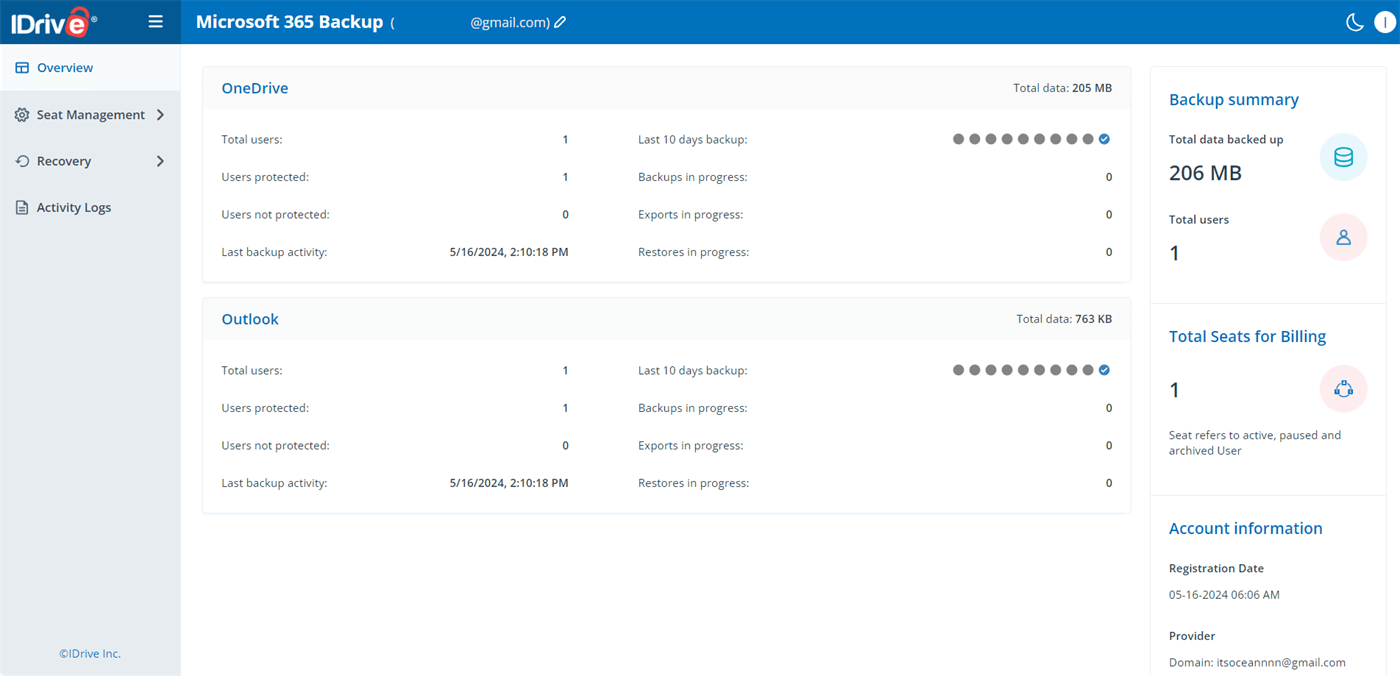Edit account name with pencil icon
The image size is (1400, 676).
point(560,22)
